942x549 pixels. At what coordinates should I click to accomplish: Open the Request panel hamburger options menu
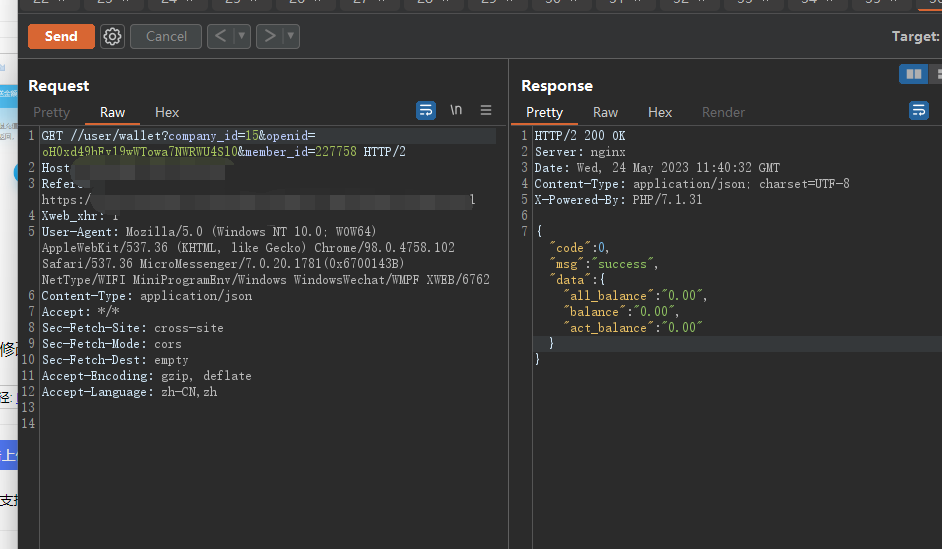click(486, 110)
